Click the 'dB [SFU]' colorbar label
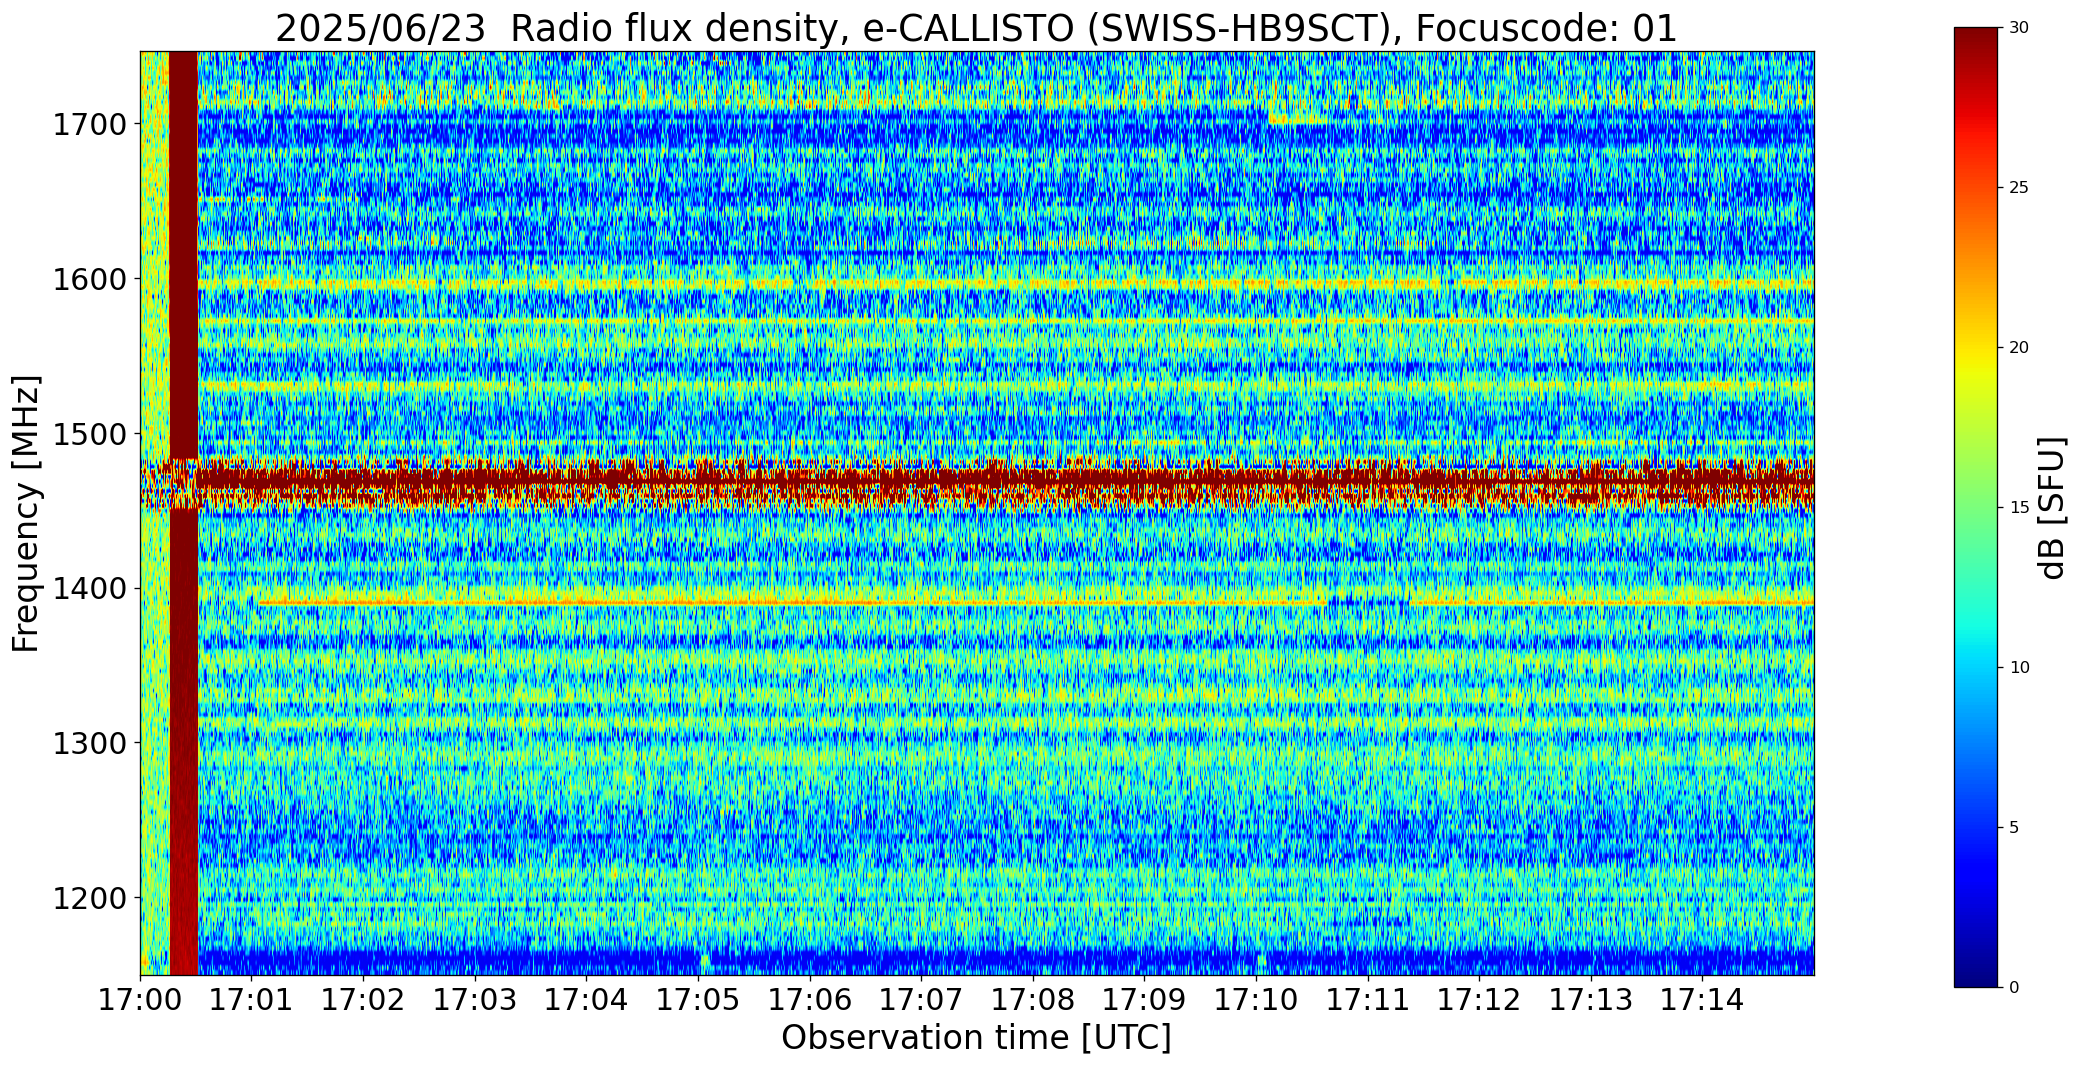 coord(2051,508)
